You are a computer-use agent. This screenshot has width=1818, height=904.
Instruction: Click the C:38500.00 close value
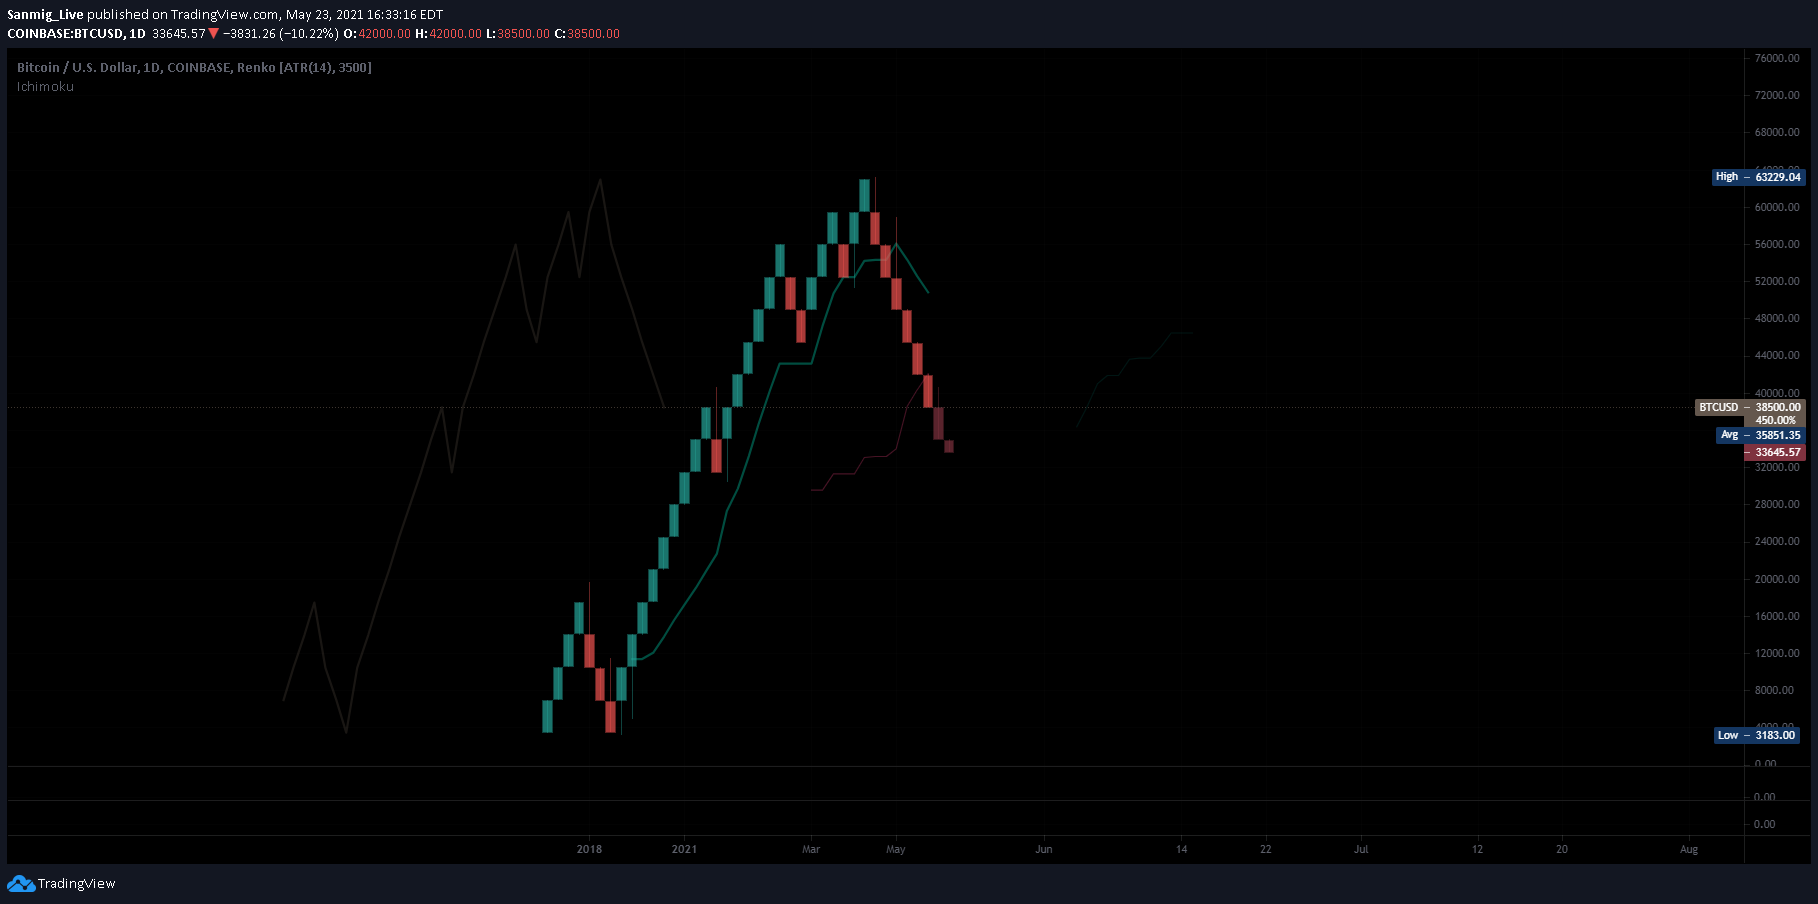coord(587,33)
